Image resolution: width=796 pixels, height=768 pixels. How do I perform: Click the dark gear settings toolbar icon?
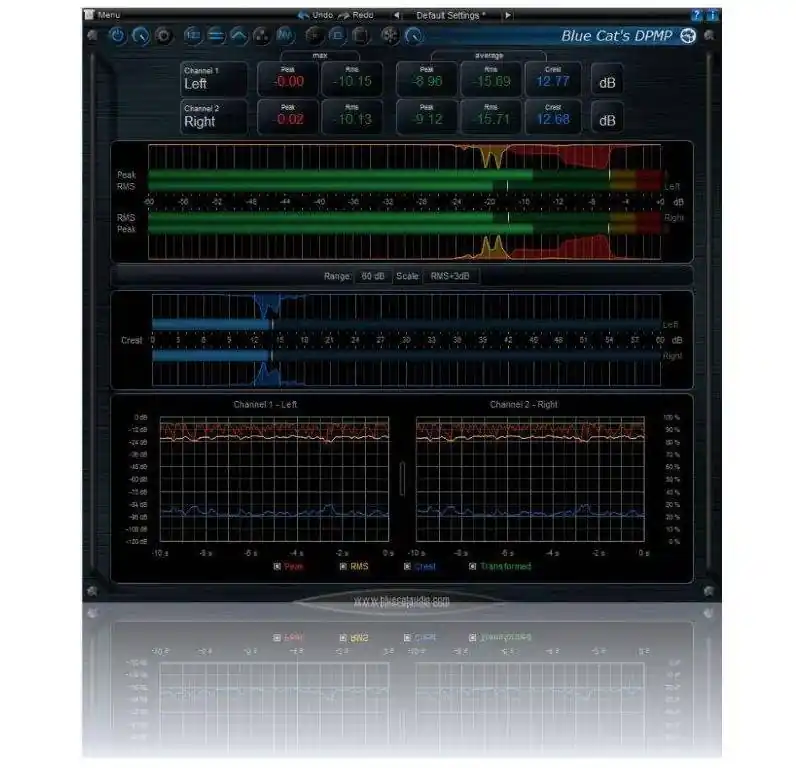163,36
